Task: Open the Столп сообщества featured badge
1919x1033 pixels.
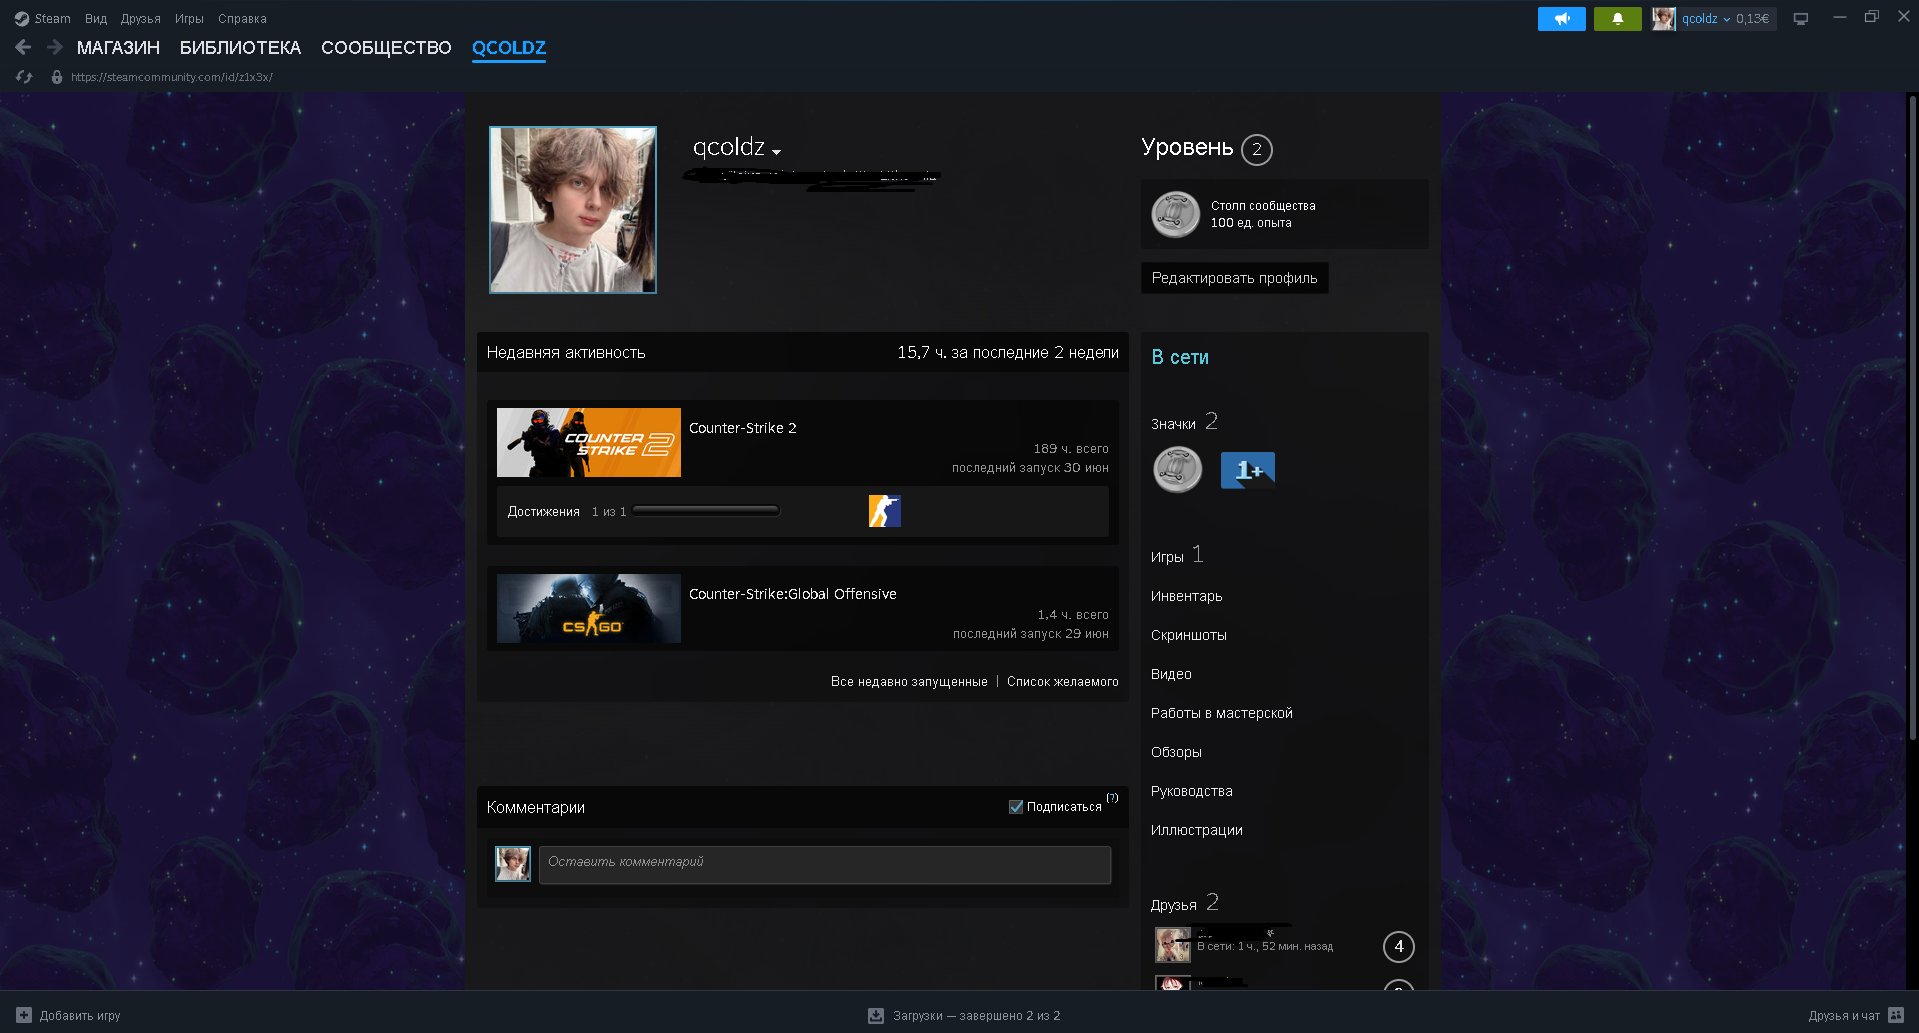Action: click(1284, 214)
